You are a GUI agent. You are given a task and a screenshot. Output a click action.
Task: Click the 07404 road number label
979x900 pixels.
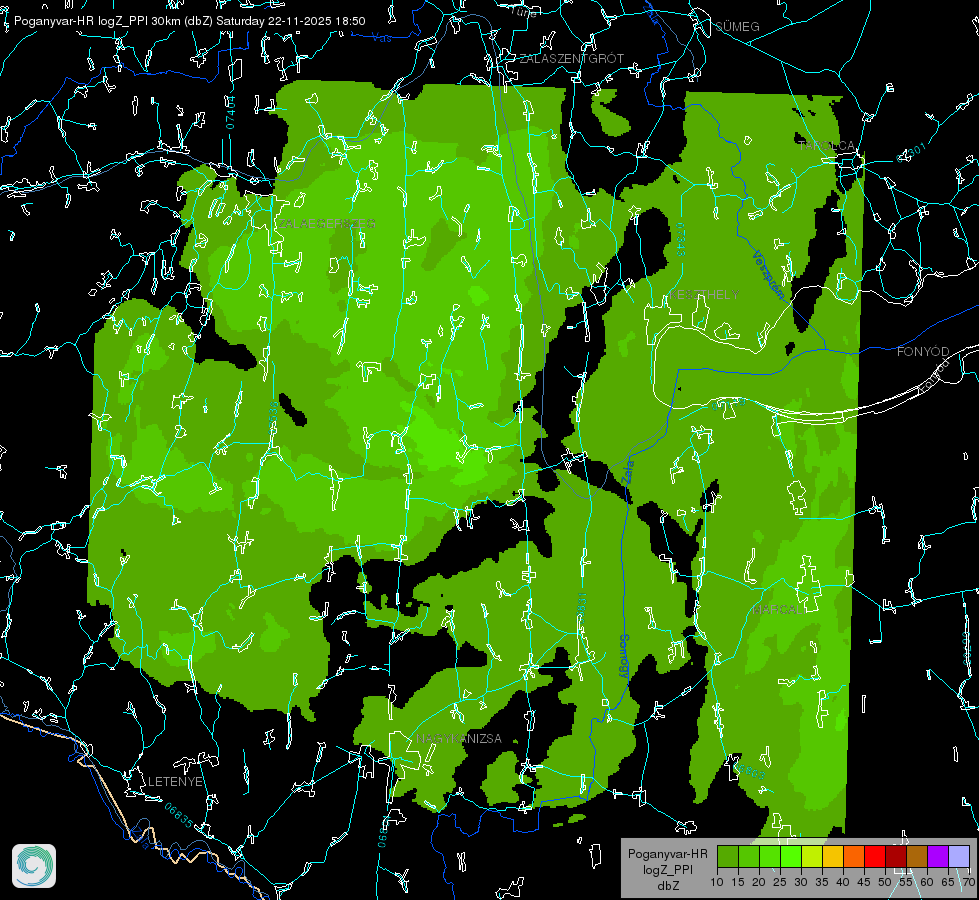pos(231,112)
